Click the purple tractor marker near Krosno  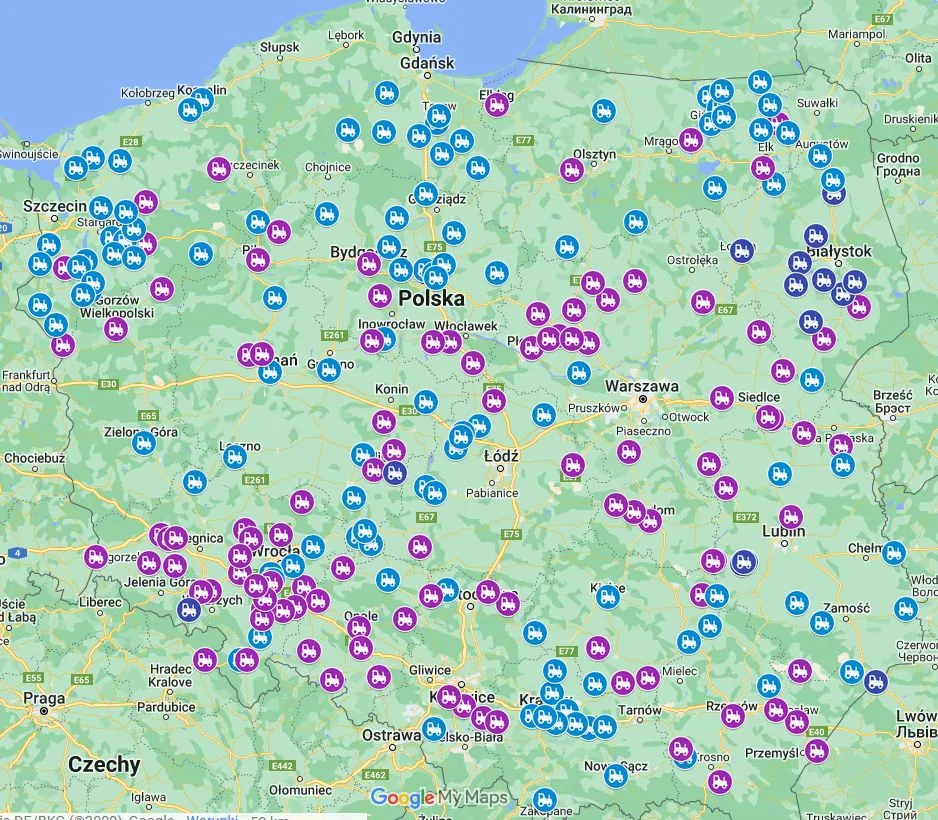(681, 748)
